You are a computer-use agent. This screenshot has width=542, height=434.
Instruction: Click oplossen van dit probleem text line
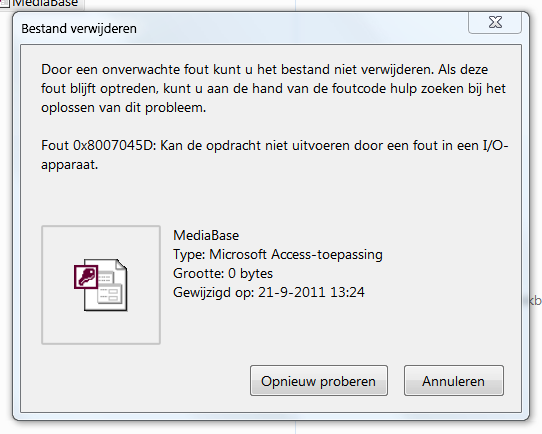tap(123, 108)
